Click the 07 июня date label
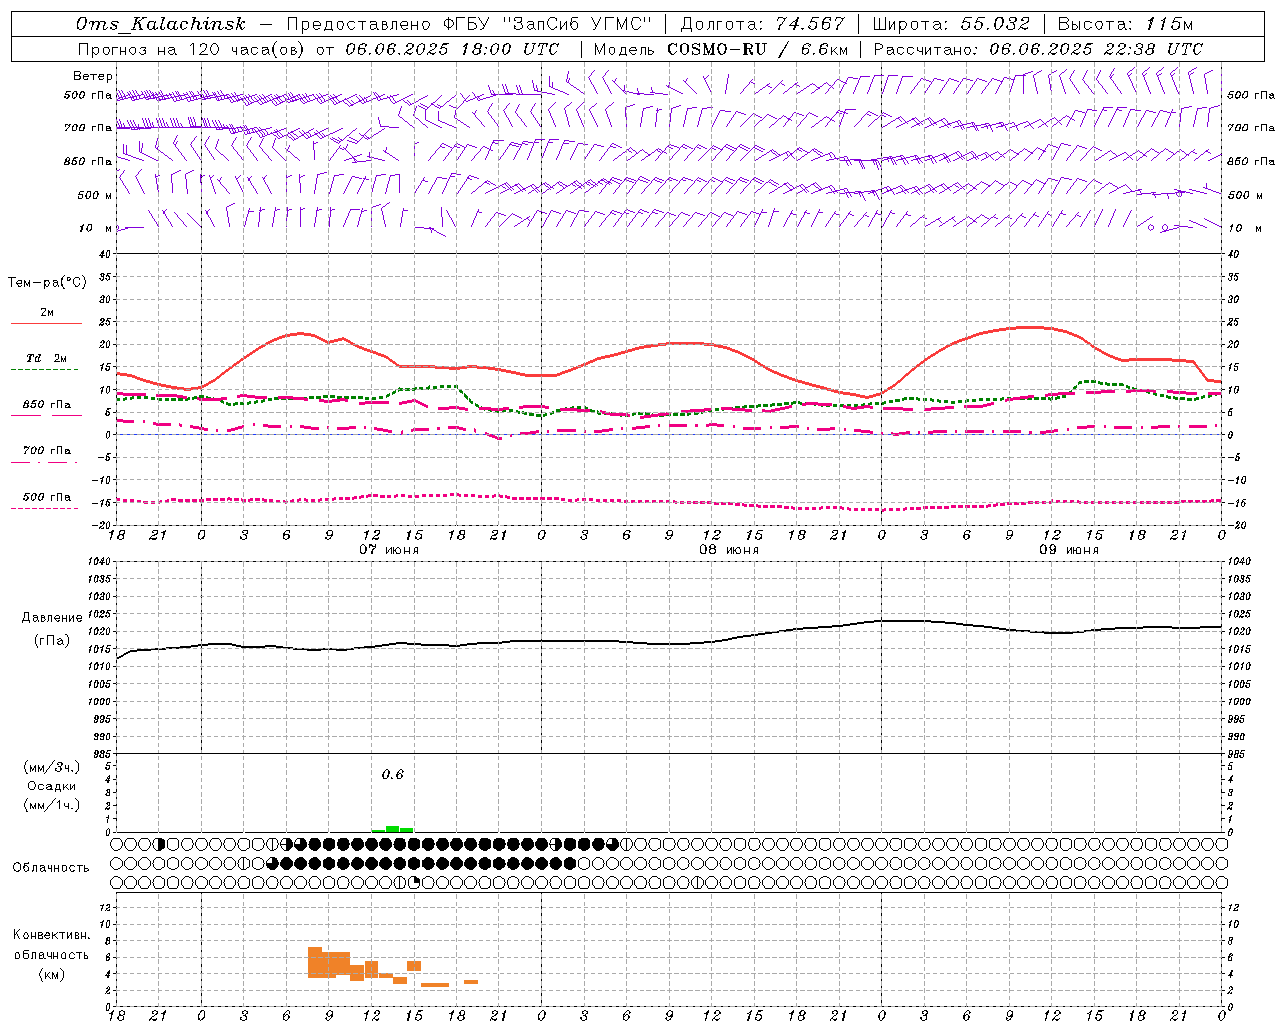The width and height of the screenshot is (1280, 1024). click(x=389, y=550)
